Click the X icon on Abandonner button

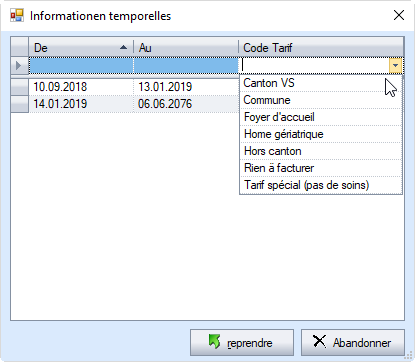pyautogui.click(x=319, y=342)
